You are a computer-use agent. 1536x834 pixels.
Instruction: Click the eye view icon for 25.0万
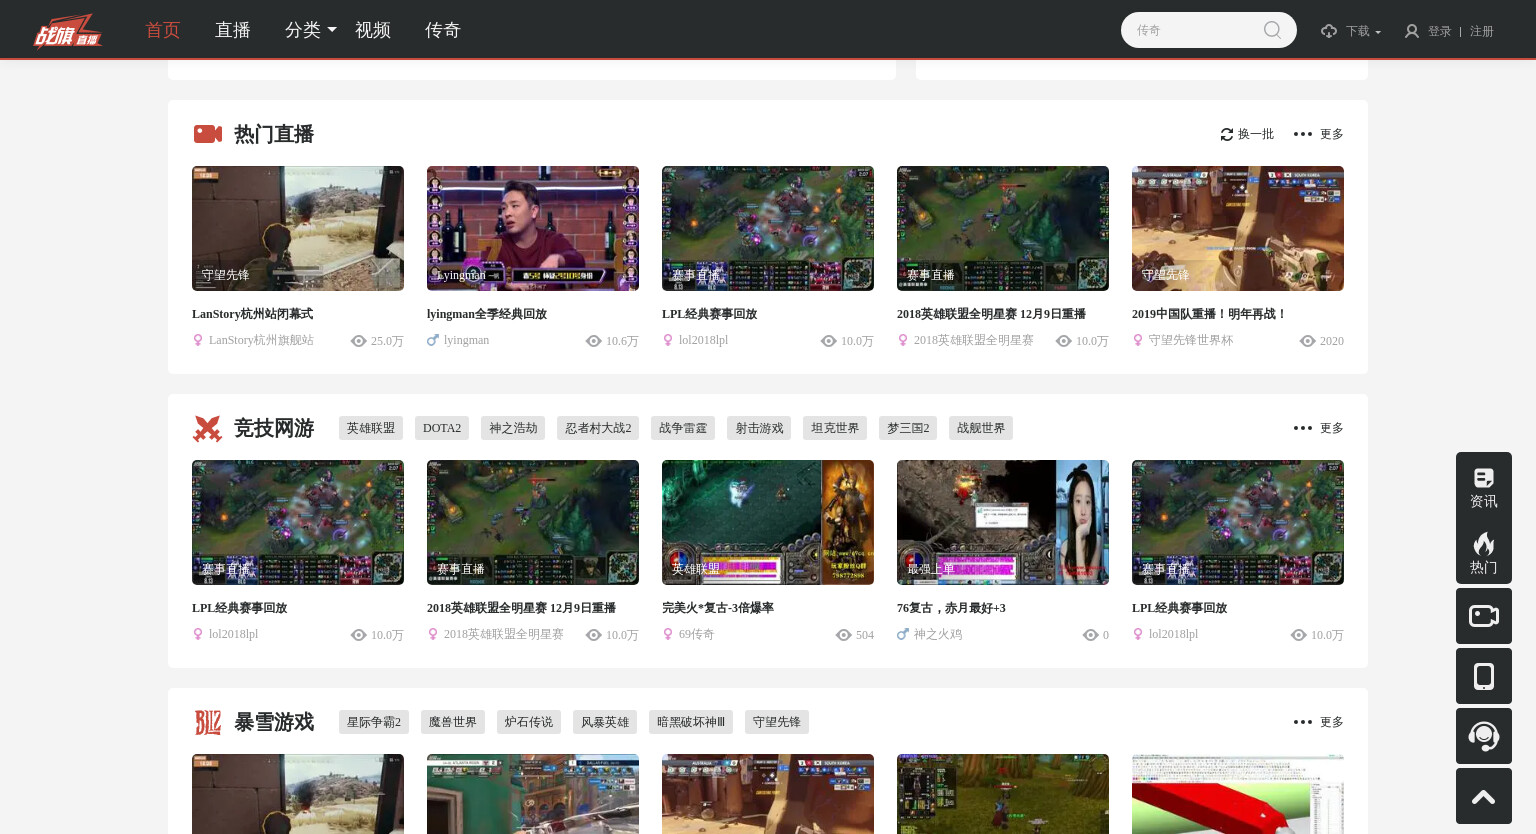359,341
